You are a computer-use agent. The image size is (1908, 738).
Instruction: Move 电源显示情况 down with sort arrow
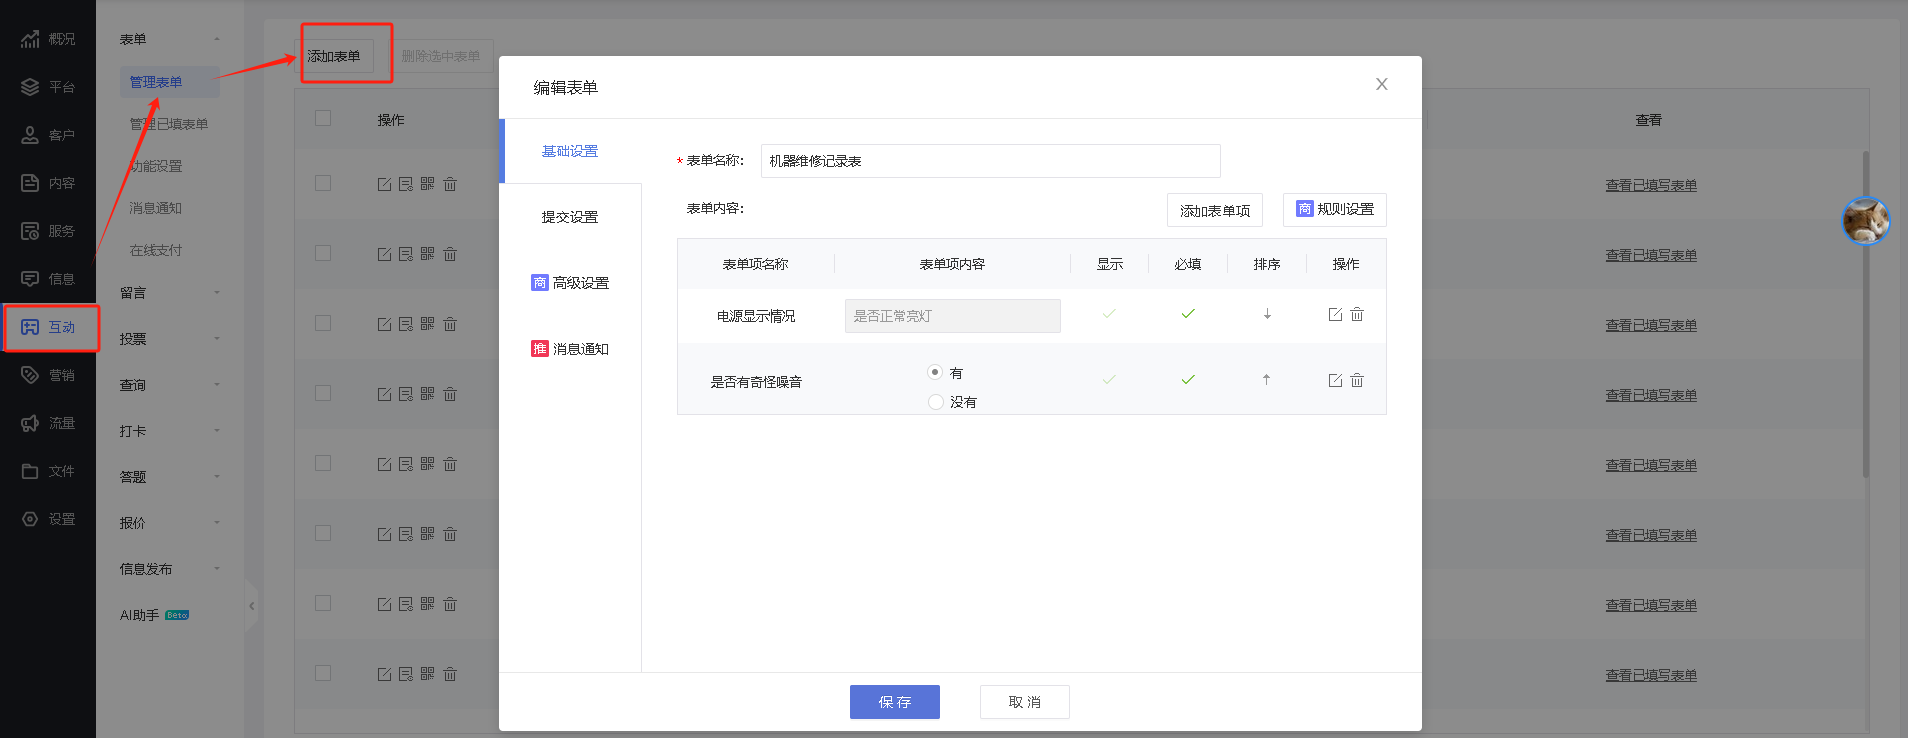coord(1267,314)
